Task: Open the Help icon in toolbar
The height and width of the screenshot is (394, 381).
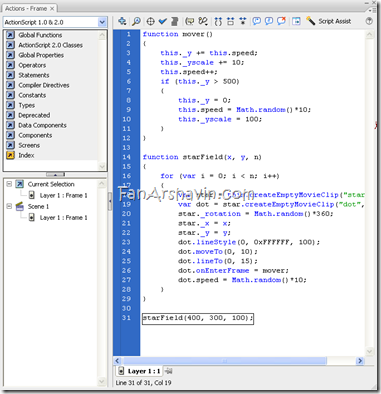Action: (x=369, y=21)
